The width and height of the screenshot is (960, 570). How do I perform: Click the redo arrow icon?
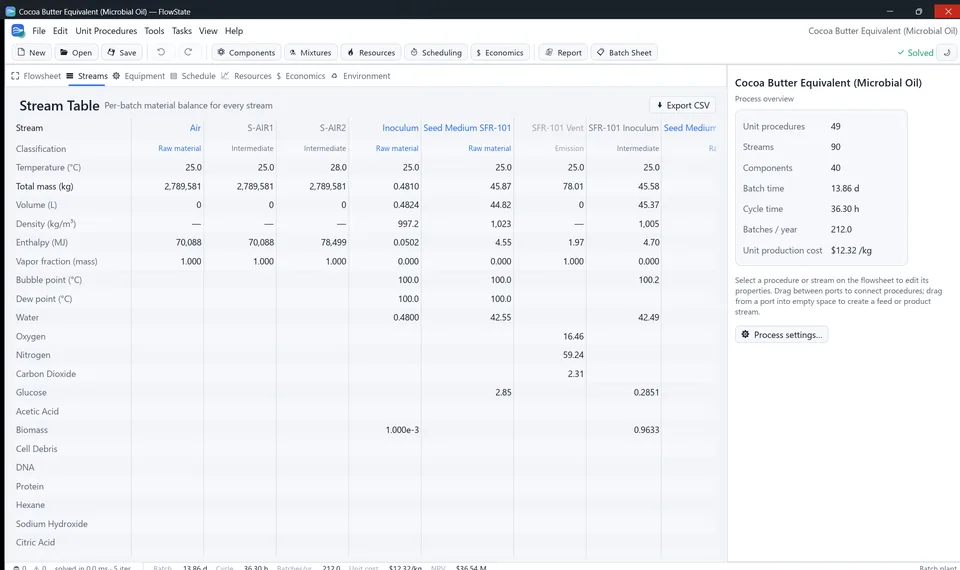188,52
